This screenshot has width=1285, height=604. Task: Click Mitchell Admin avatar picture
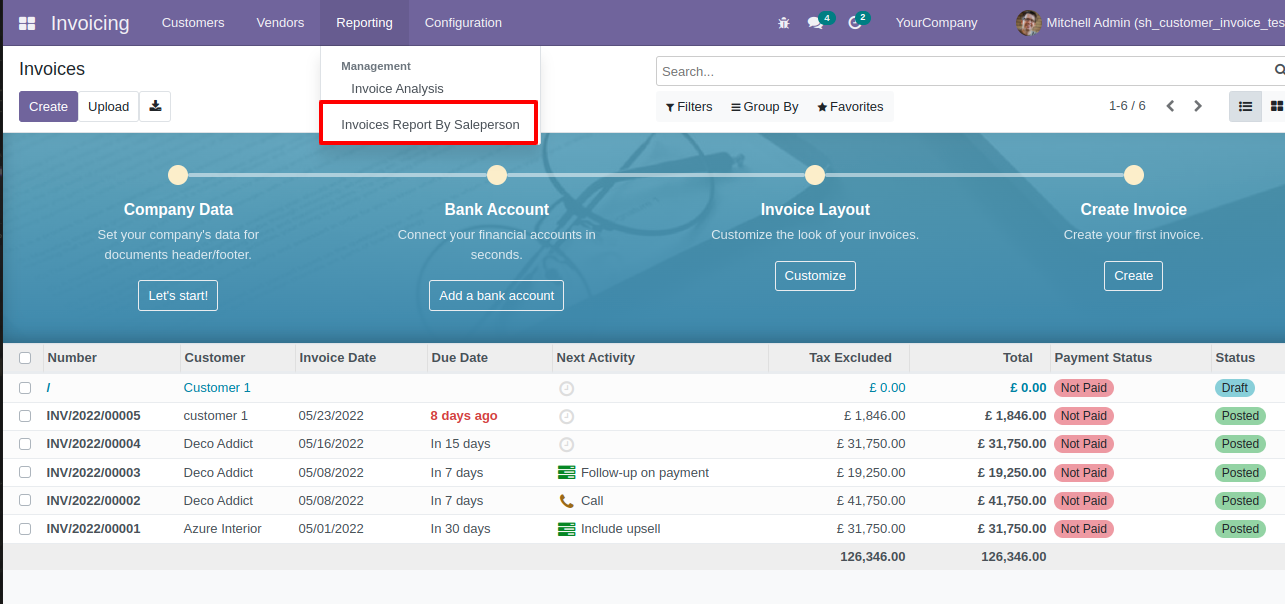pyautogui.click(x=1028, y=23)
